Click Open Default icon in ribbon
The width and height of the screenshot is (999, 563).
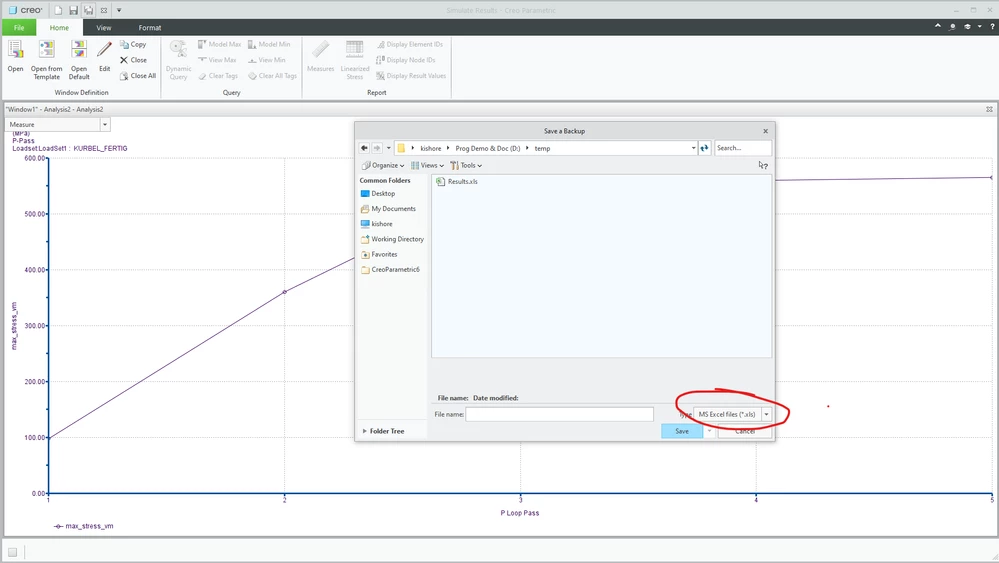click(x=79, y=50)
